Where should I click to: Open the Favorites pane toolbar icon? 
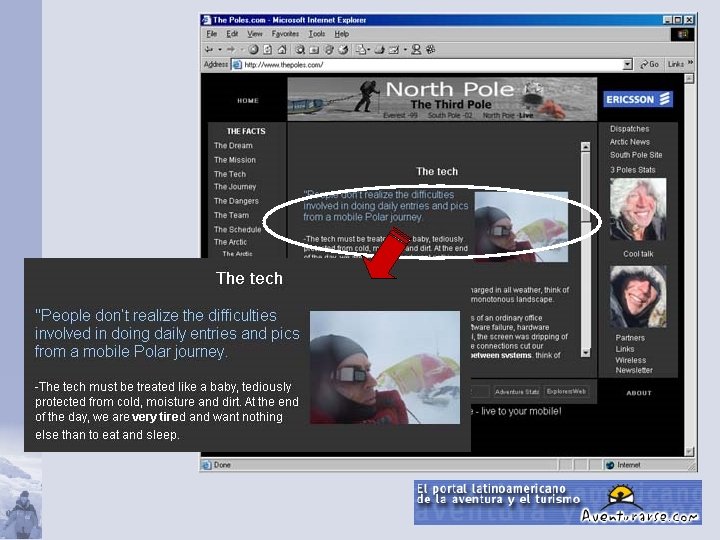(314, 50)
